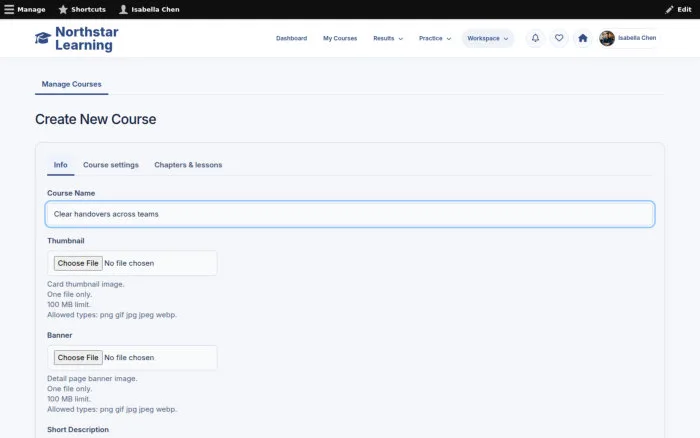This screenshot has width=700, height=438.
Task: Click Isabella Chen name in header
Action: pyautogui.click(x=637, y=38)
